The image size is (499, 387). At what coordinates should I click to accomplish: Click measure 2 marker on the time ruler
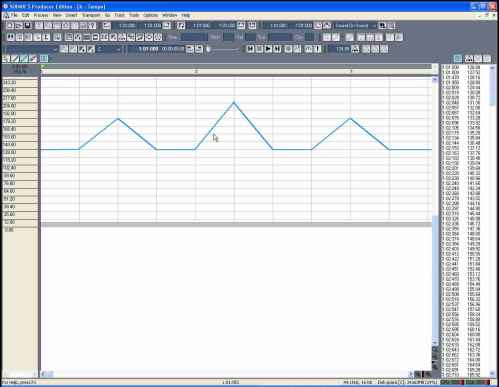pos(196,71)
